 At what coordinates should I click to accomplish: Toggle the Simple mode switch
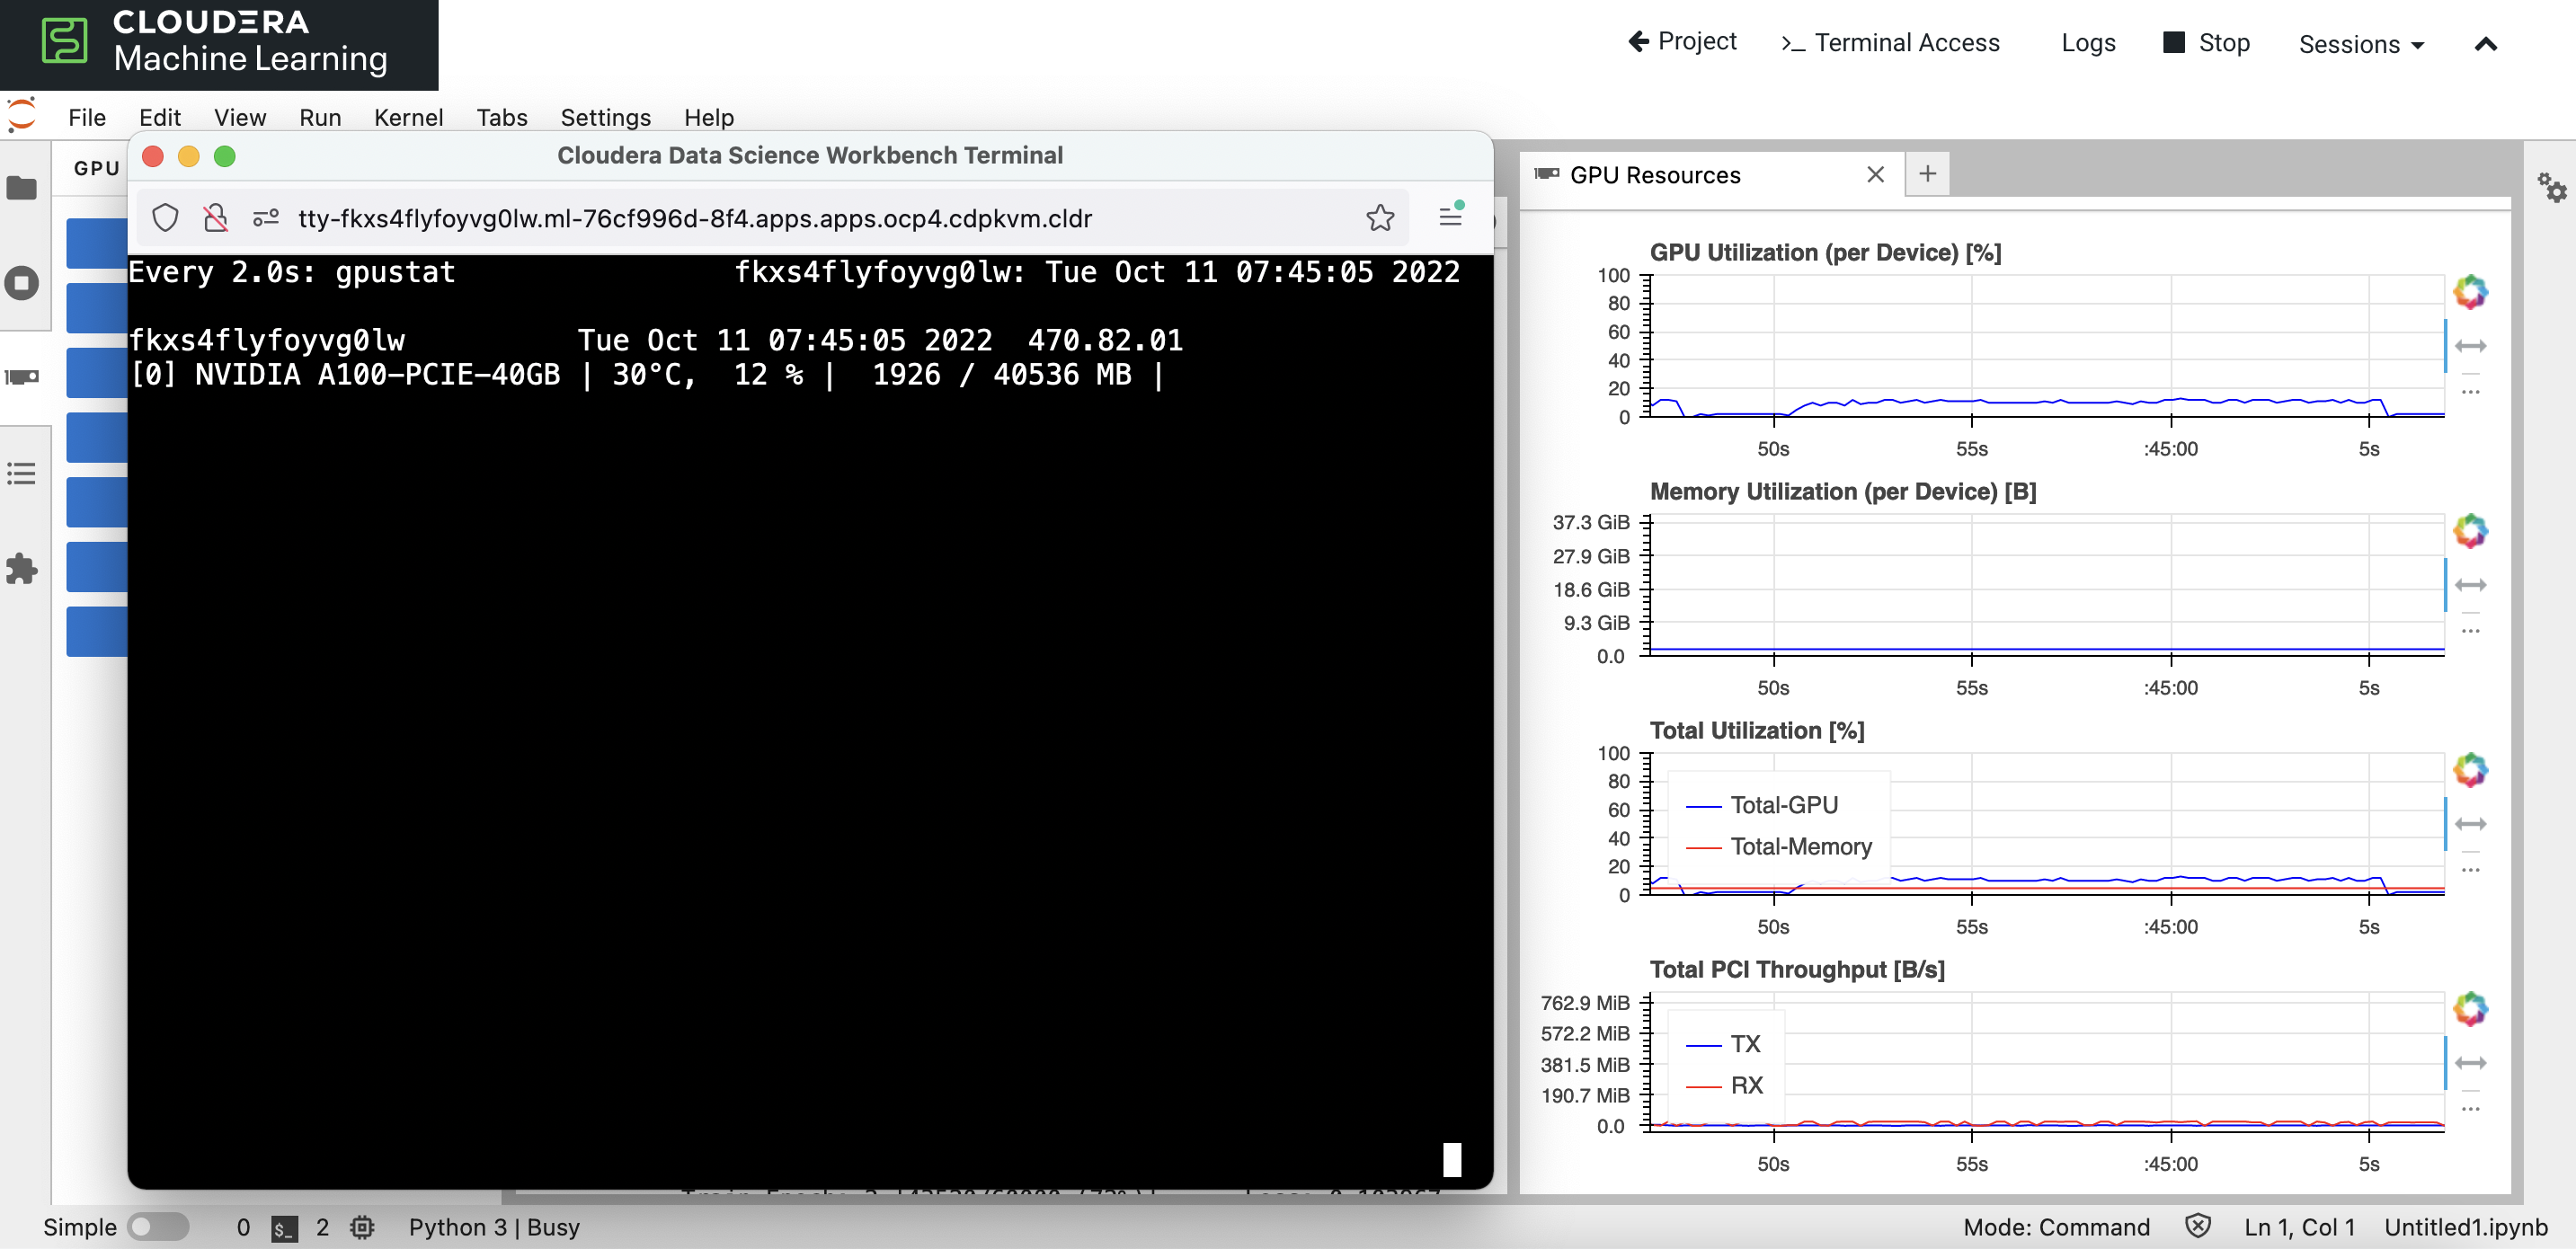[x=158, y=1226]
